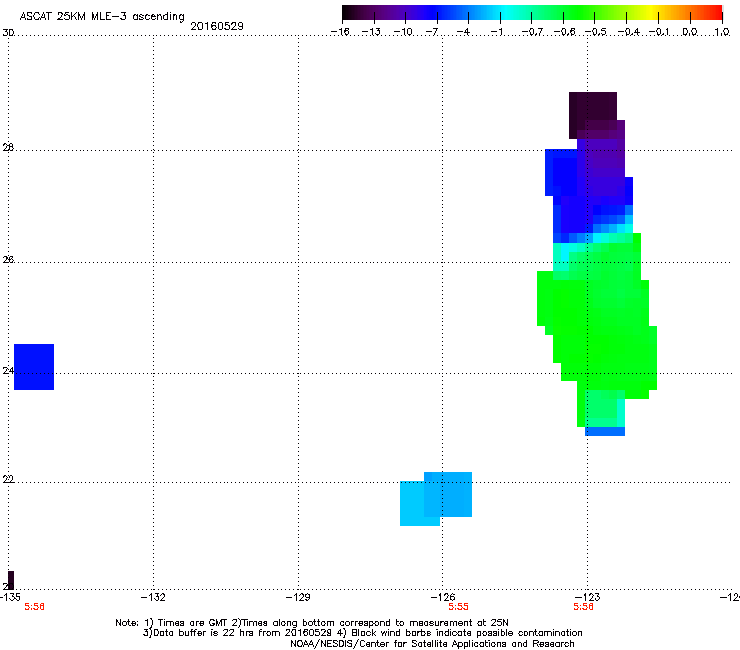The height and width of the screenshot is (650, 740).
Task: Click the red end of the color bar
Action: 713,13
